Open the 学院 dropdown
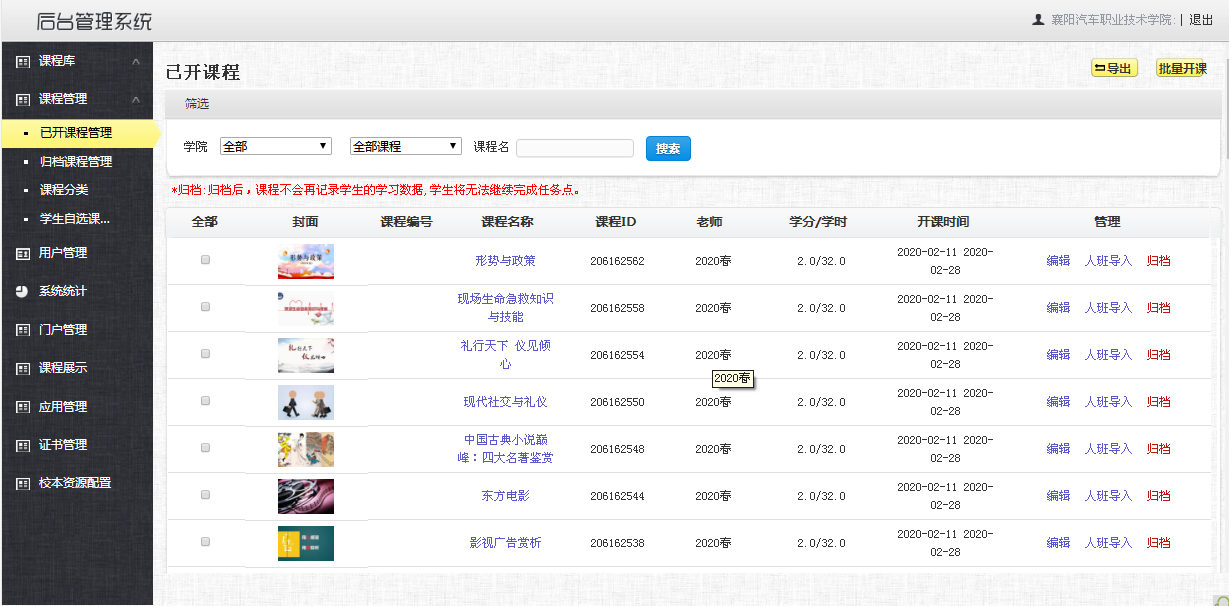The height and width of the screenshot is (606, 1229). click(x=275, y=146)
